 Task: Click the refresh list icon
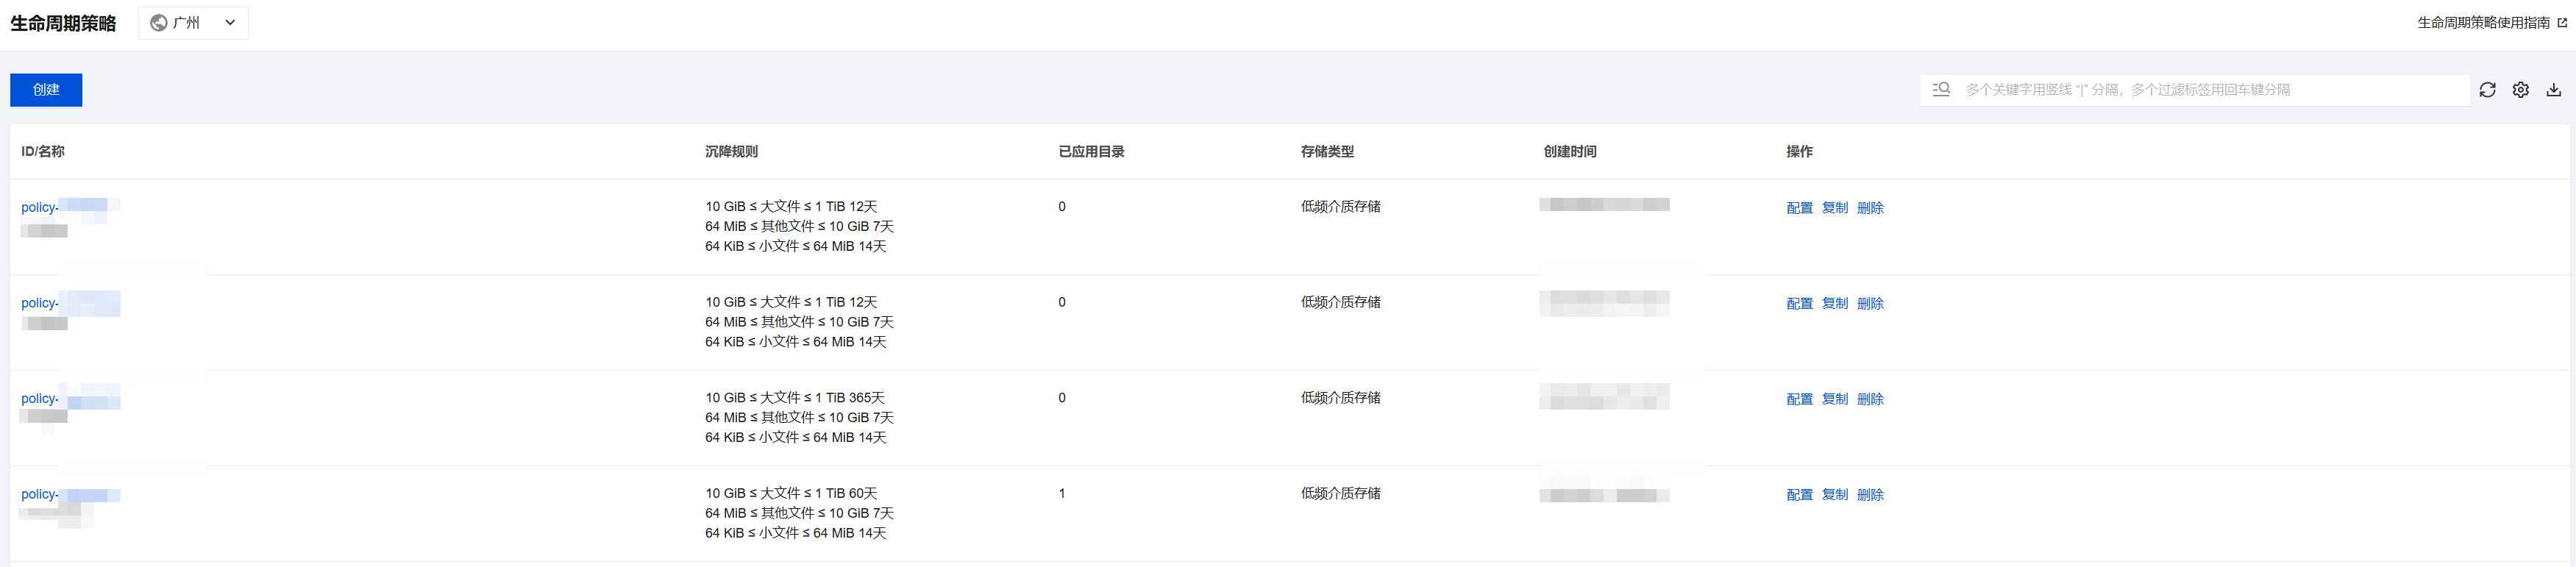point(2487,90)
